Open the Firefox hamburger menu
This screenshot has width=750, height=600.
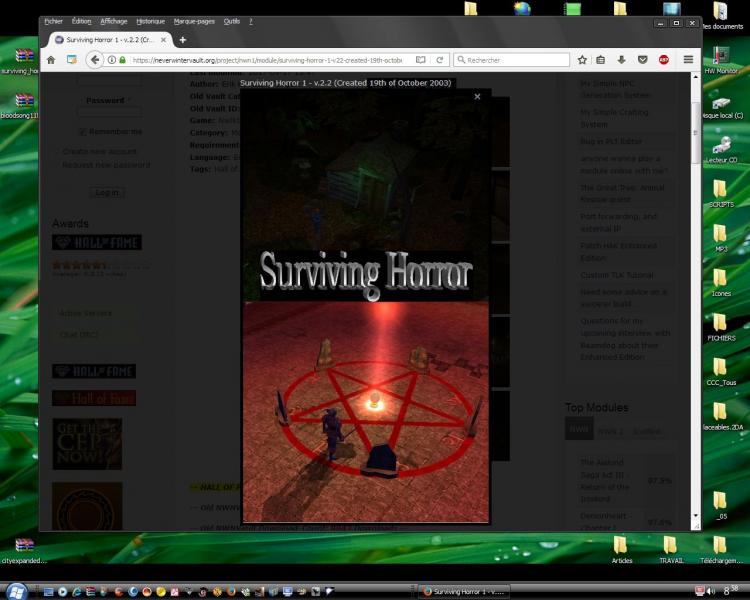tap(688, 60)
